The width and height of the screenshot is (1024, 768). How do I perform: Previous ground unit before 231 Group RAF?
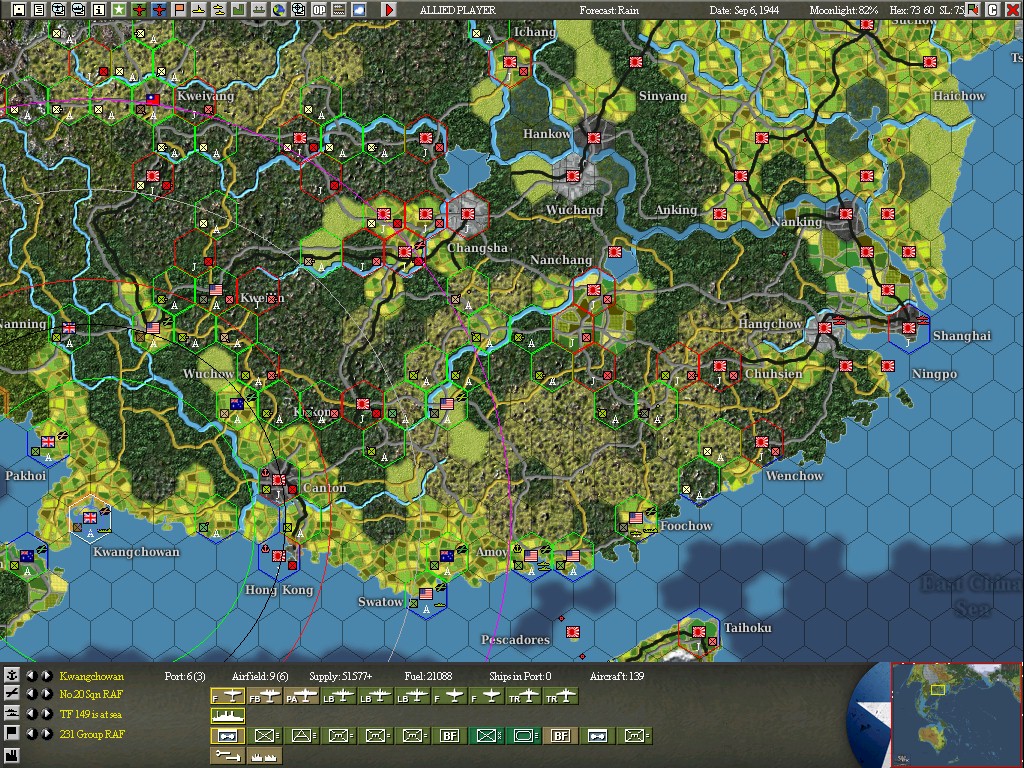pyautogui.click(x=31, y=733)
